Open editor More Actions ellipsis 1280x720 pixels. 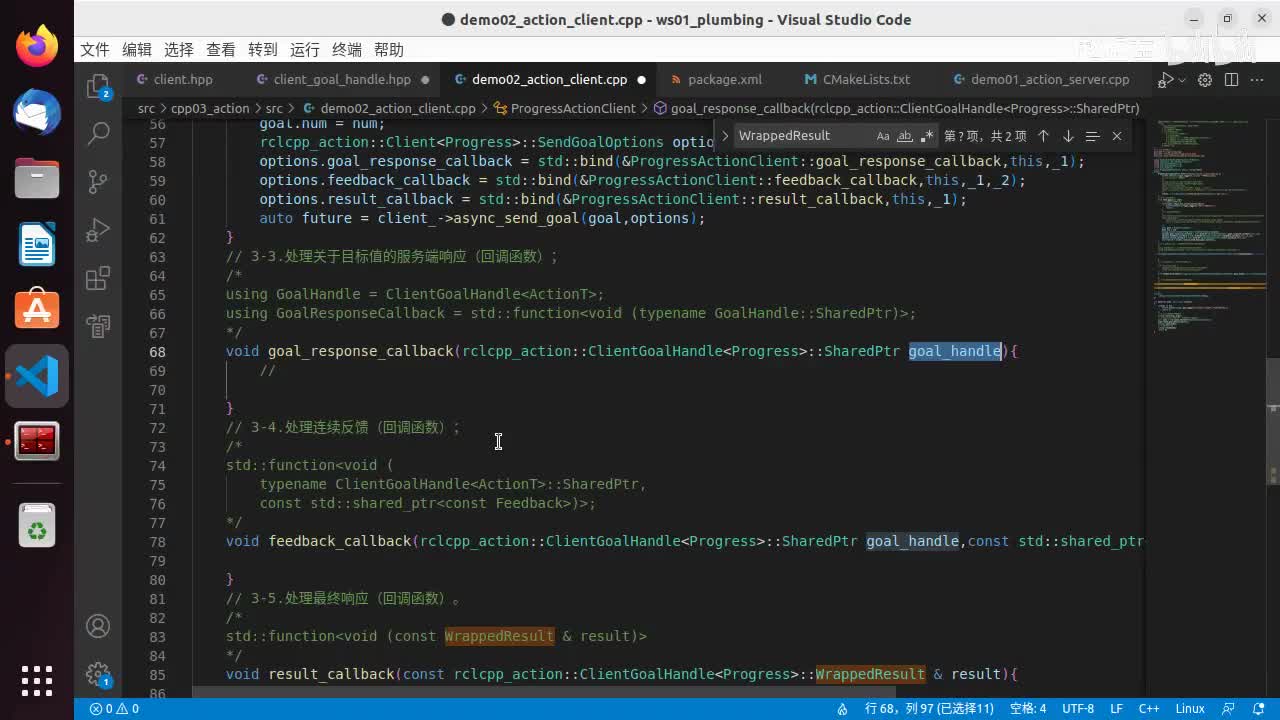pos(1257,80)
